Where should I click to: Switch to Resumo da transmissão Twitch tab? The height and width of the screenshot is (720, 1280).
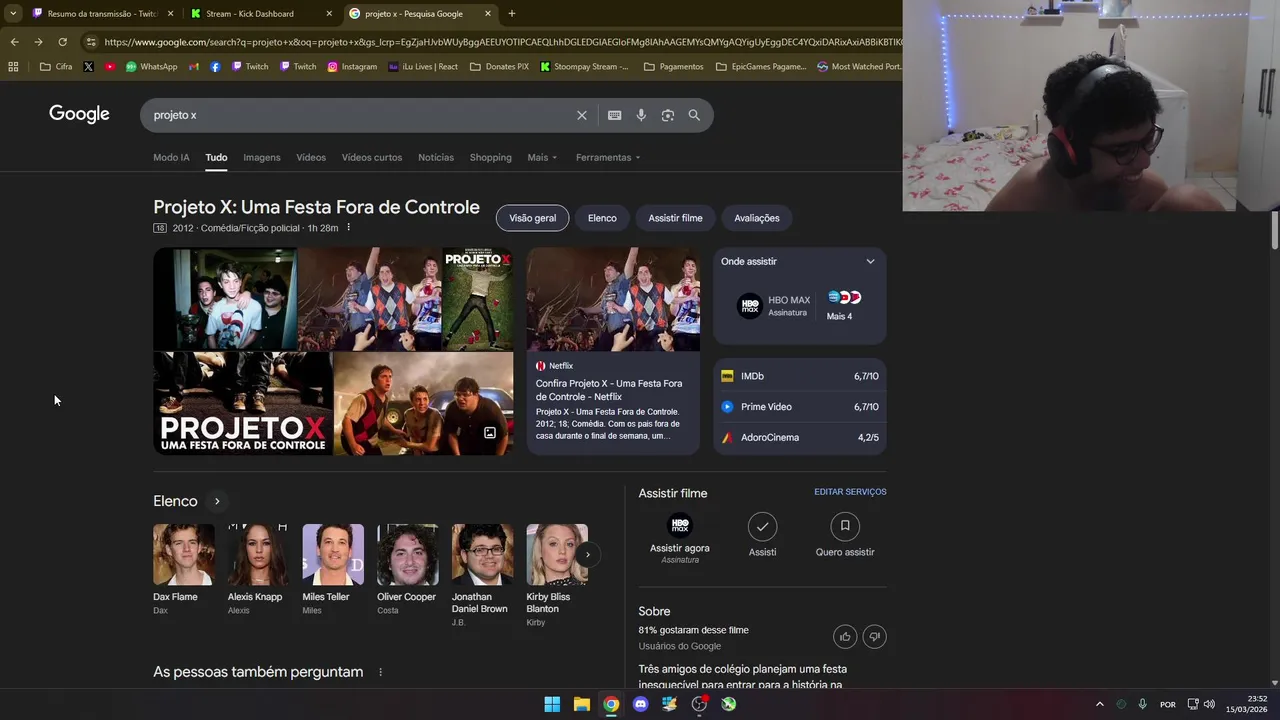(102, 14)
